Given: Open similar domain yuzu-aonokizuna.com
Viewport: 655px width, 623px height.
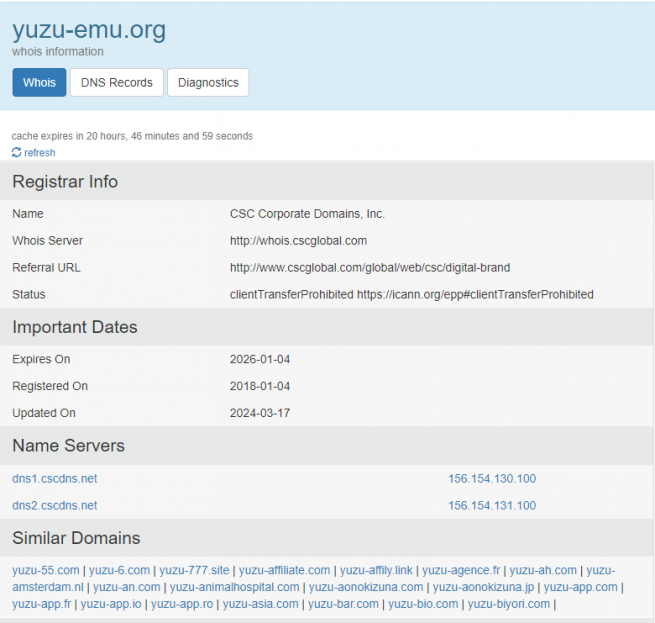Looking at the screenshot, I should click(x=366, y=587).
